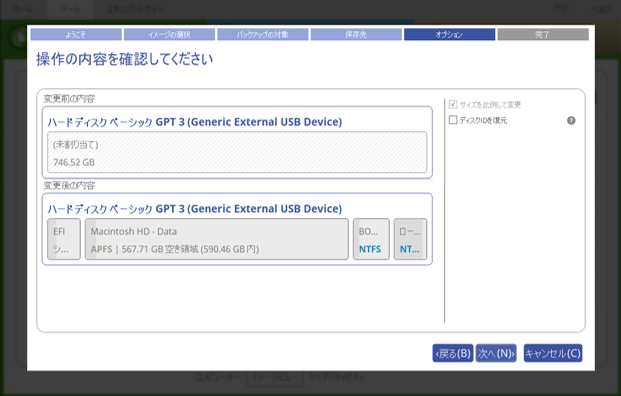Screen dimensions: 621x396
Task: Go to the イメージの選択 wizard step
Action: point(170,34)
